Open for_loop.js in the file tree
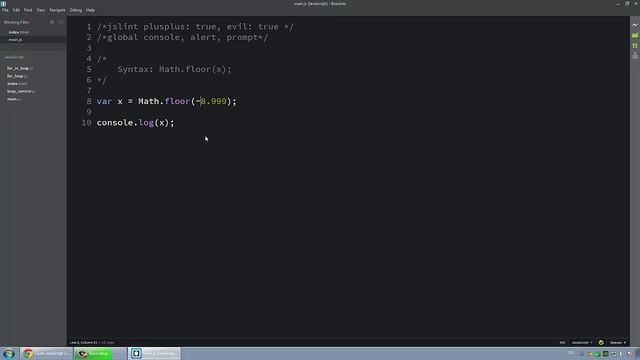The image size is (640, 360). click(x=17, y=76)
